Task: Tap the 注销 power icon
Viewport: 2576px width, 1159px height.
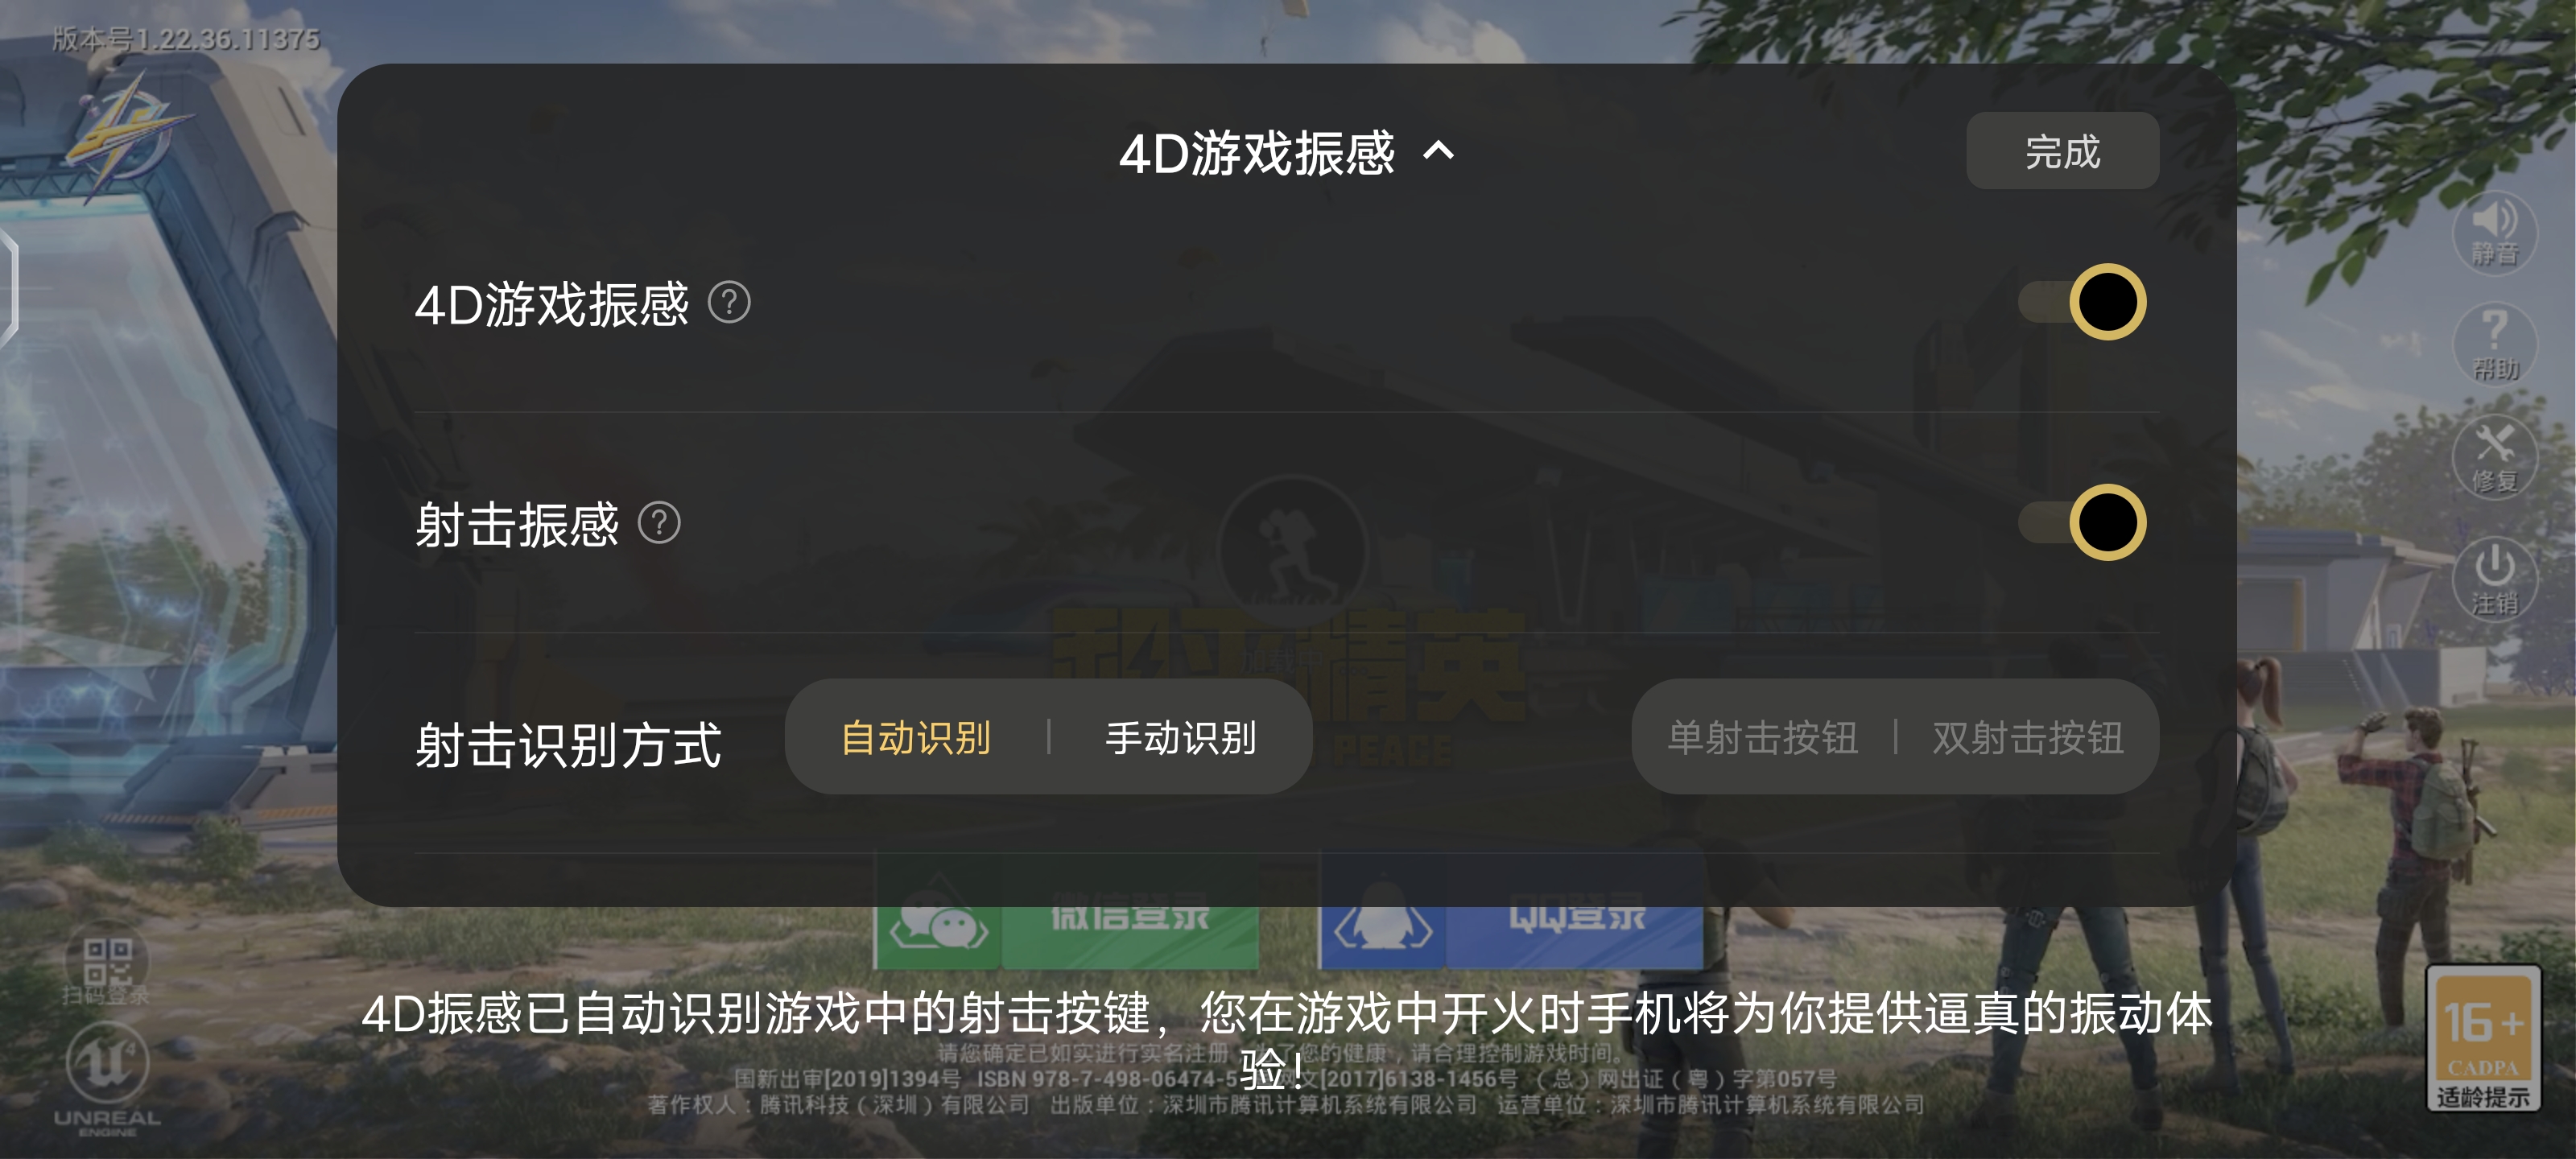Action: coord(2494,579)
